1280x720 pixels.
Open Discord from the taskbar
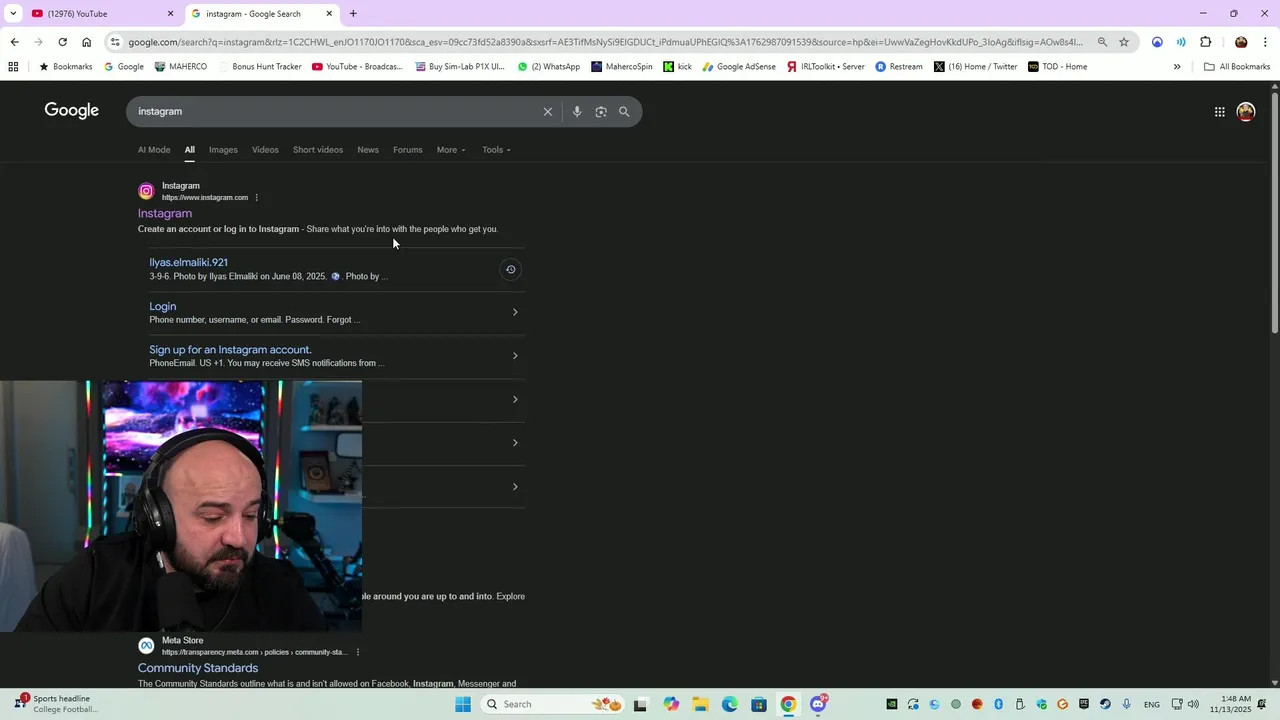(x=818, y=704)
